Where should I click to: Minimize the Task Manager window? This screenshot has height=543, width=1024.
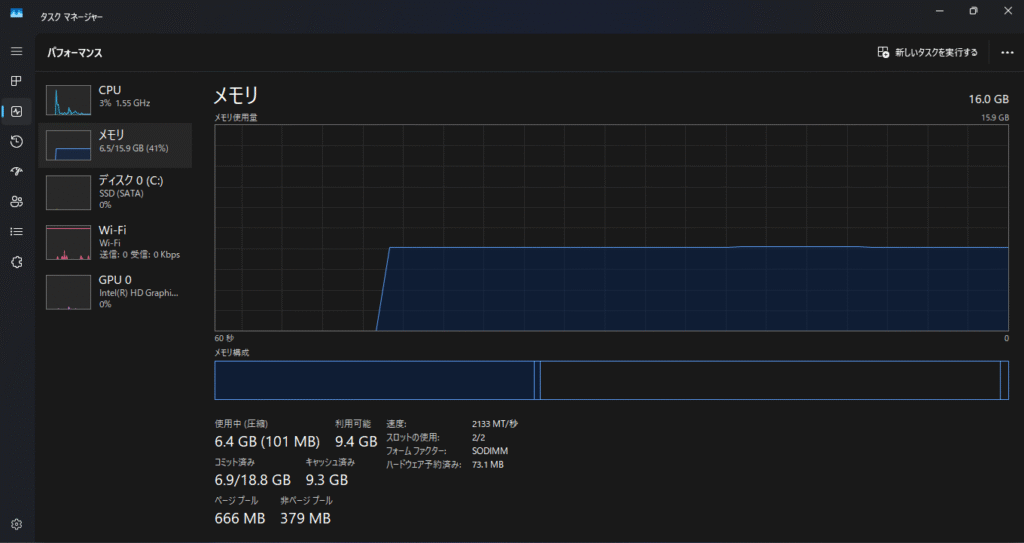[940, 11]
